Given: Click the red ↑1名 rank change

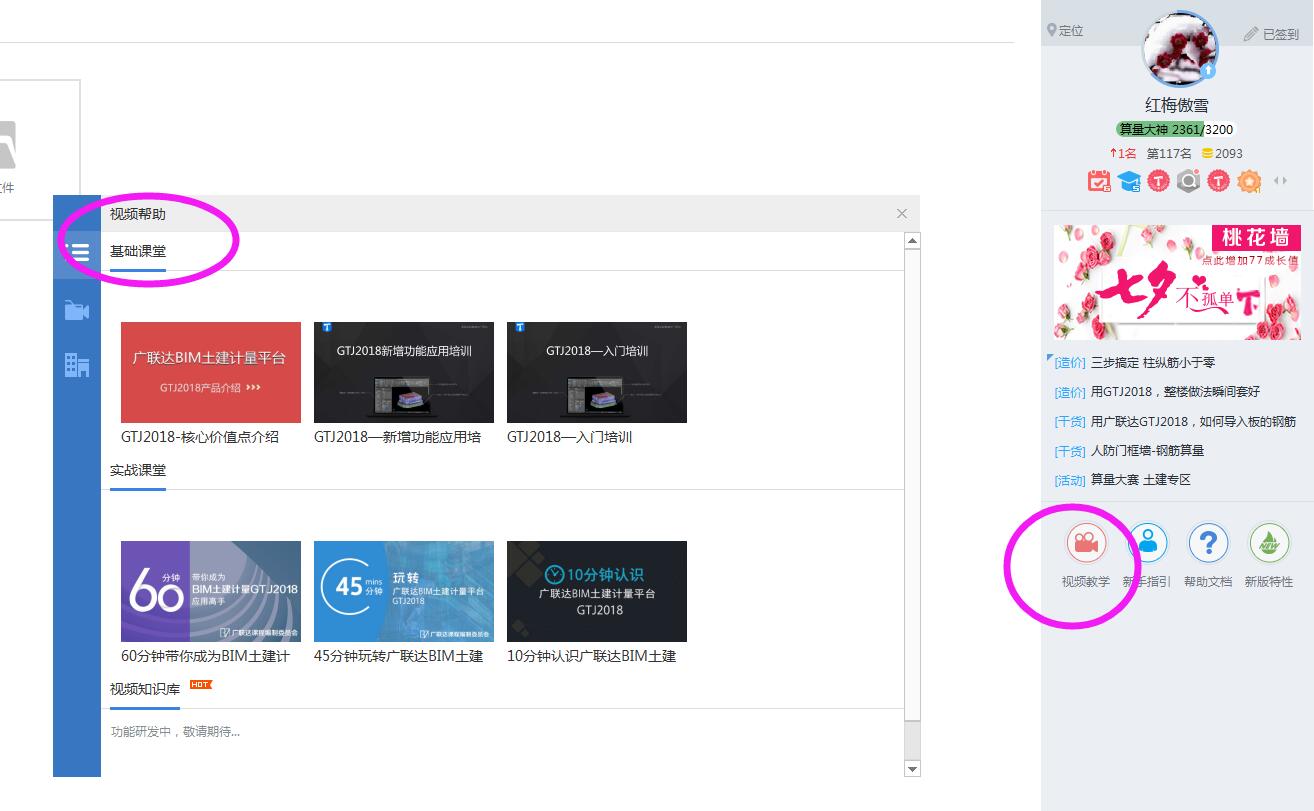Looking at the screenshot, I should [1123, 153].
